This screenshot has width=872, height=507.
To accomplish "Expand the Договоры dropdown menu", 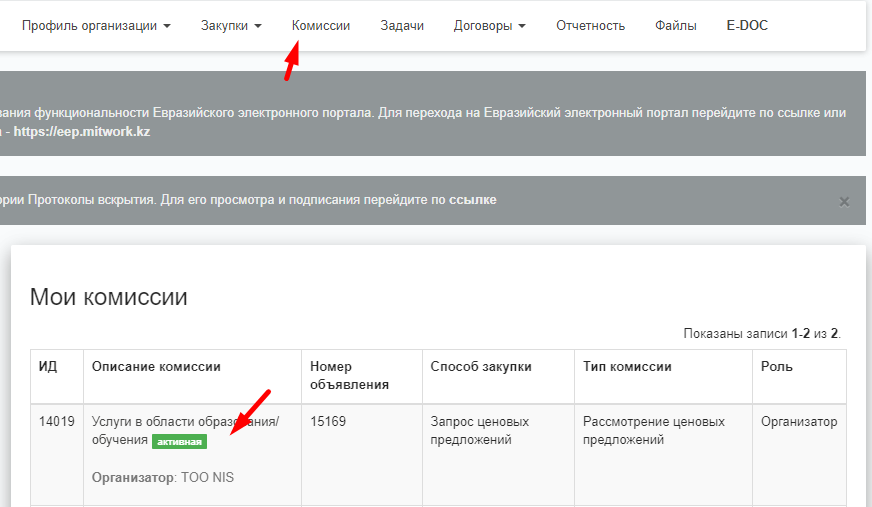I will (x=489, y=26).
